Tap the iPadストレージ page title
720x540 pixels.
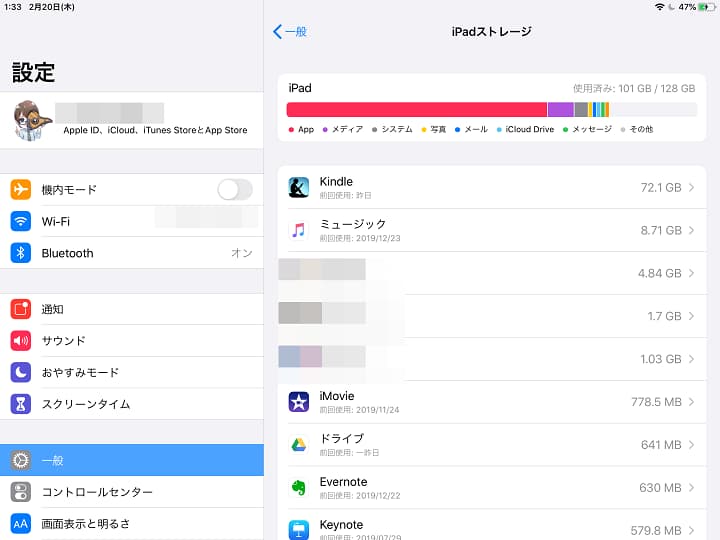[x=491, y=32]
